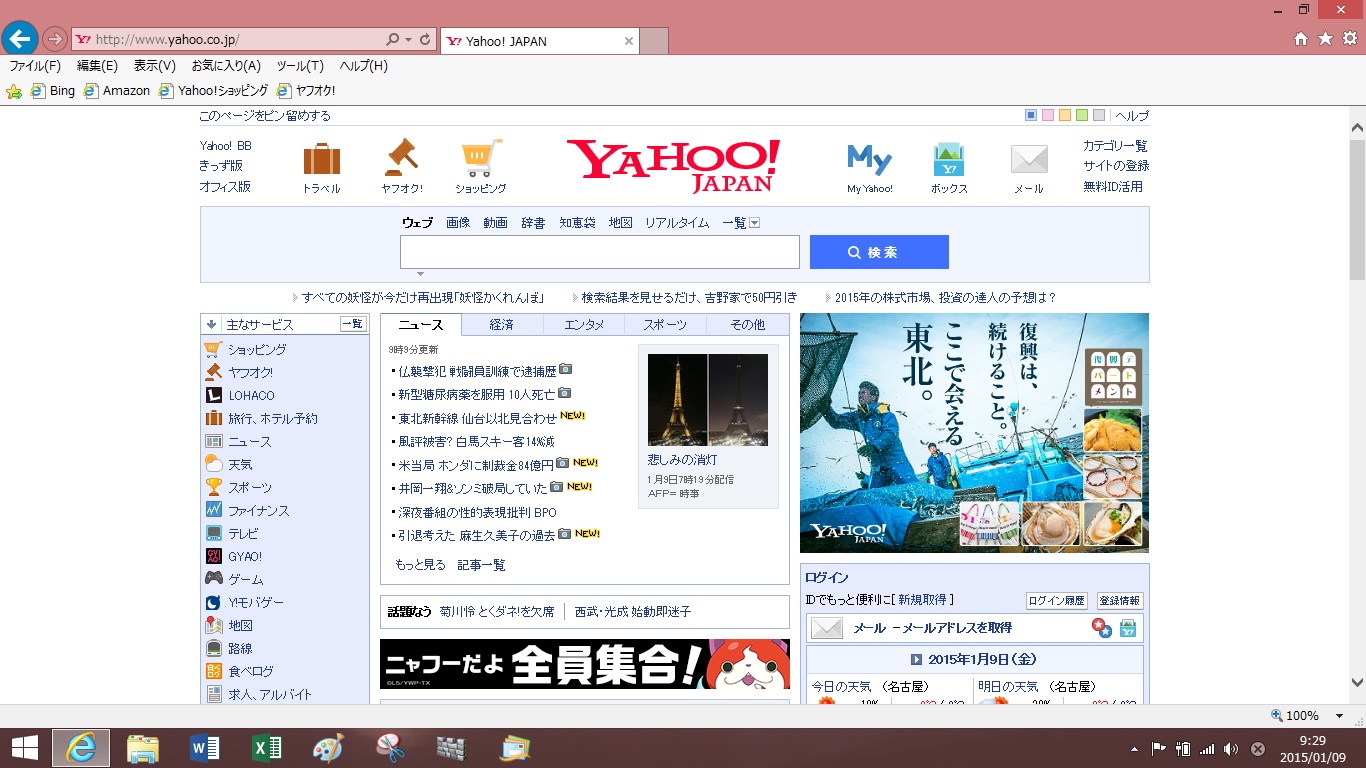Open the トラベル suitcase icon
Screen dimensions: 1366x768
321,159
